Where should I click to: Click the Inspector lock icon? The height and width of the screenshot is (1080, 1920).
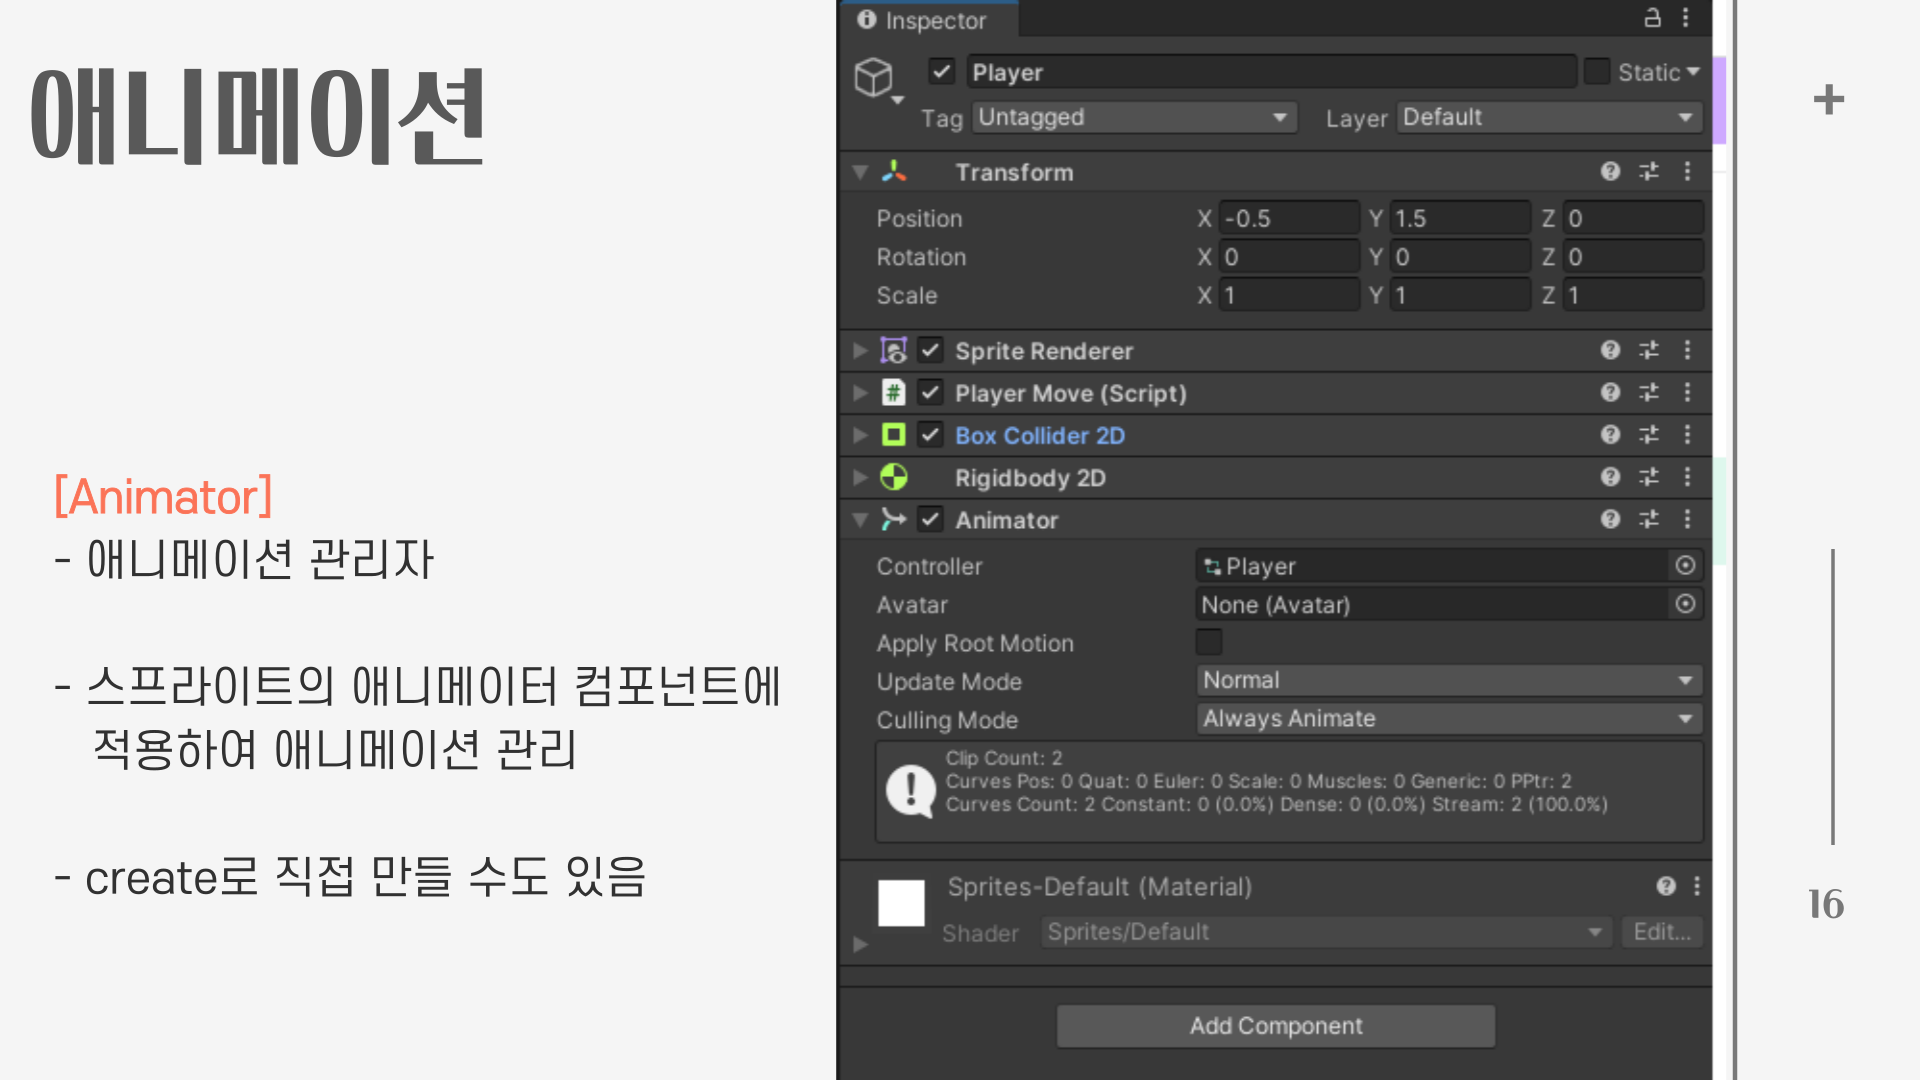(x=1652, y=18)
